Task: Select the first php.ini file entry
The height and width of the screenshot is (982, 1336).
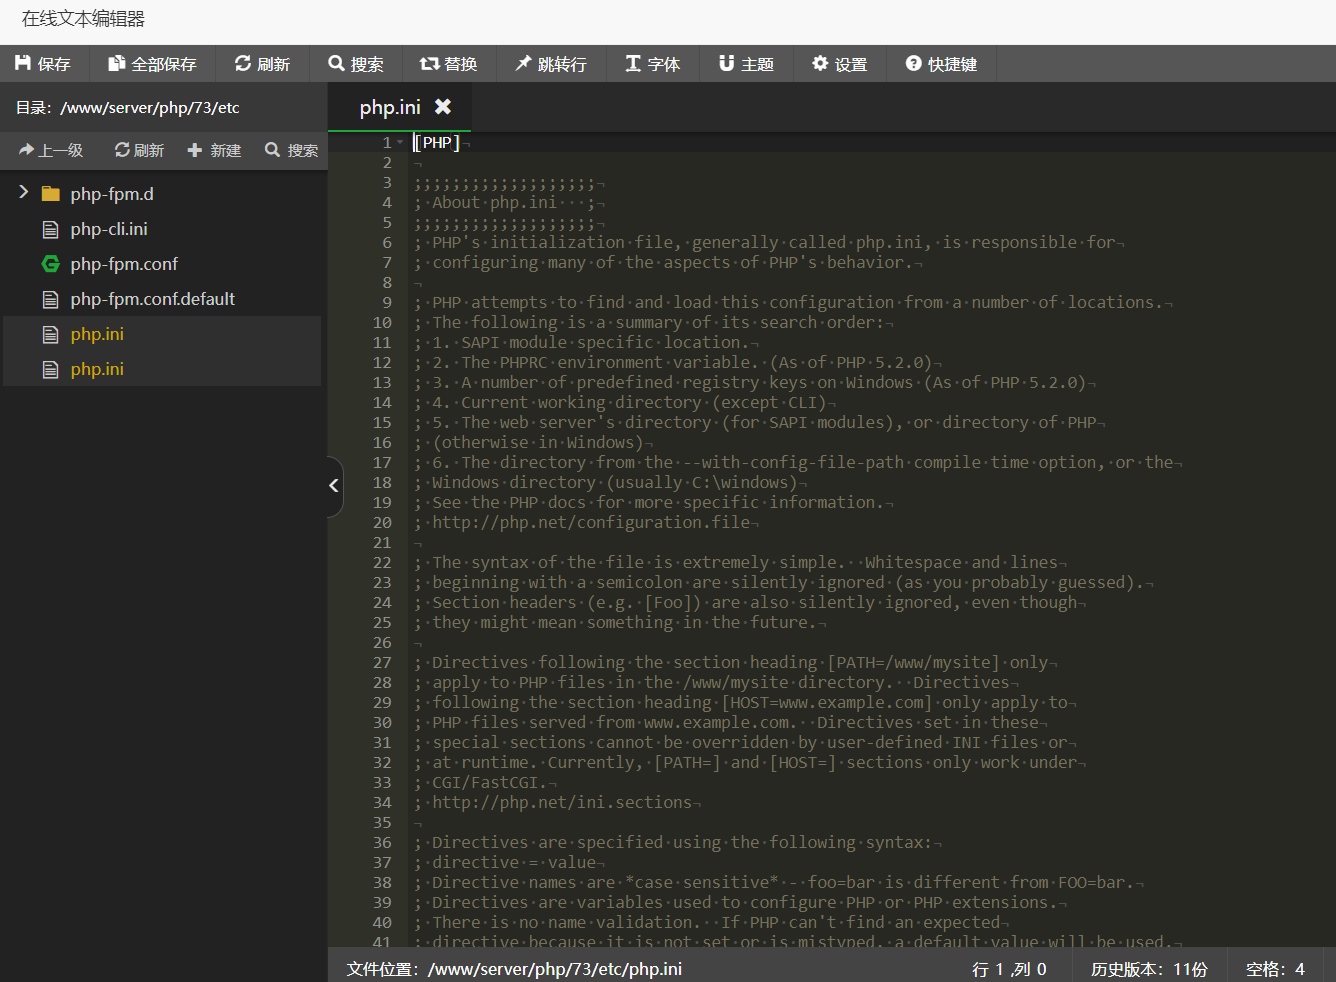Action: coord(162,334)
